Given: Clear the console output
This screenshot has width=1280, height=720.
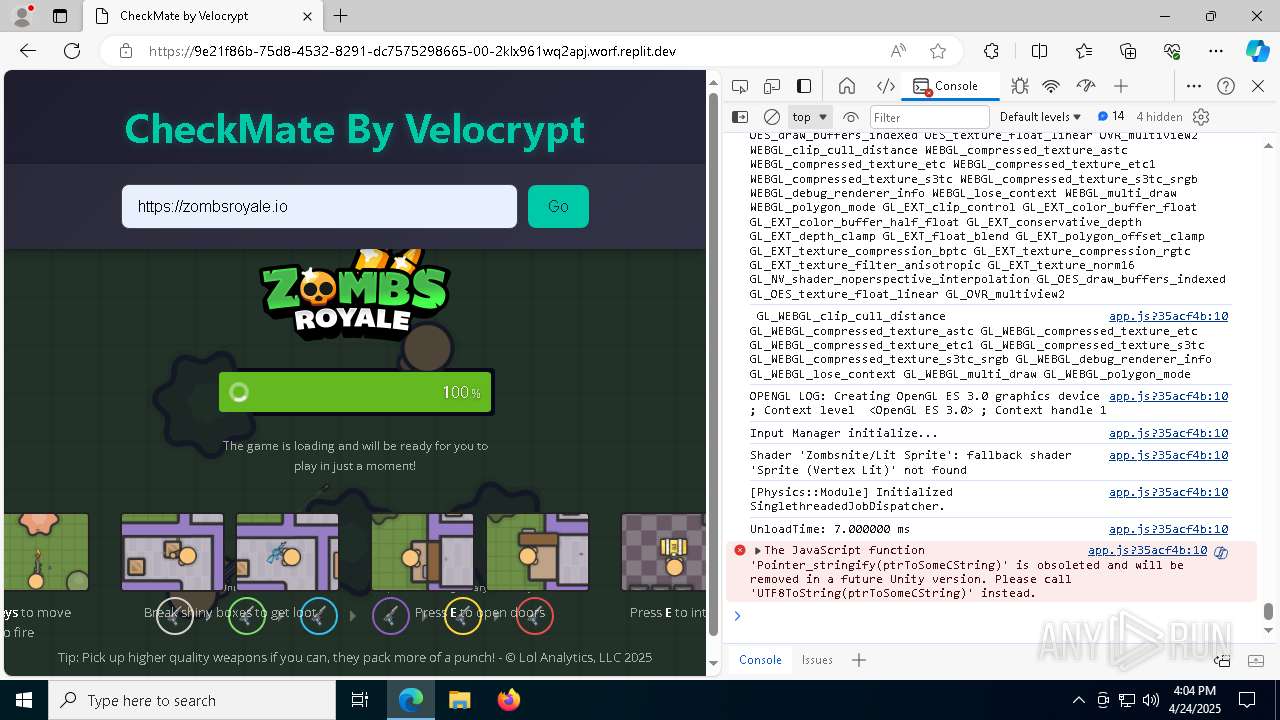Looking at the screenshot, I should 772,117.
